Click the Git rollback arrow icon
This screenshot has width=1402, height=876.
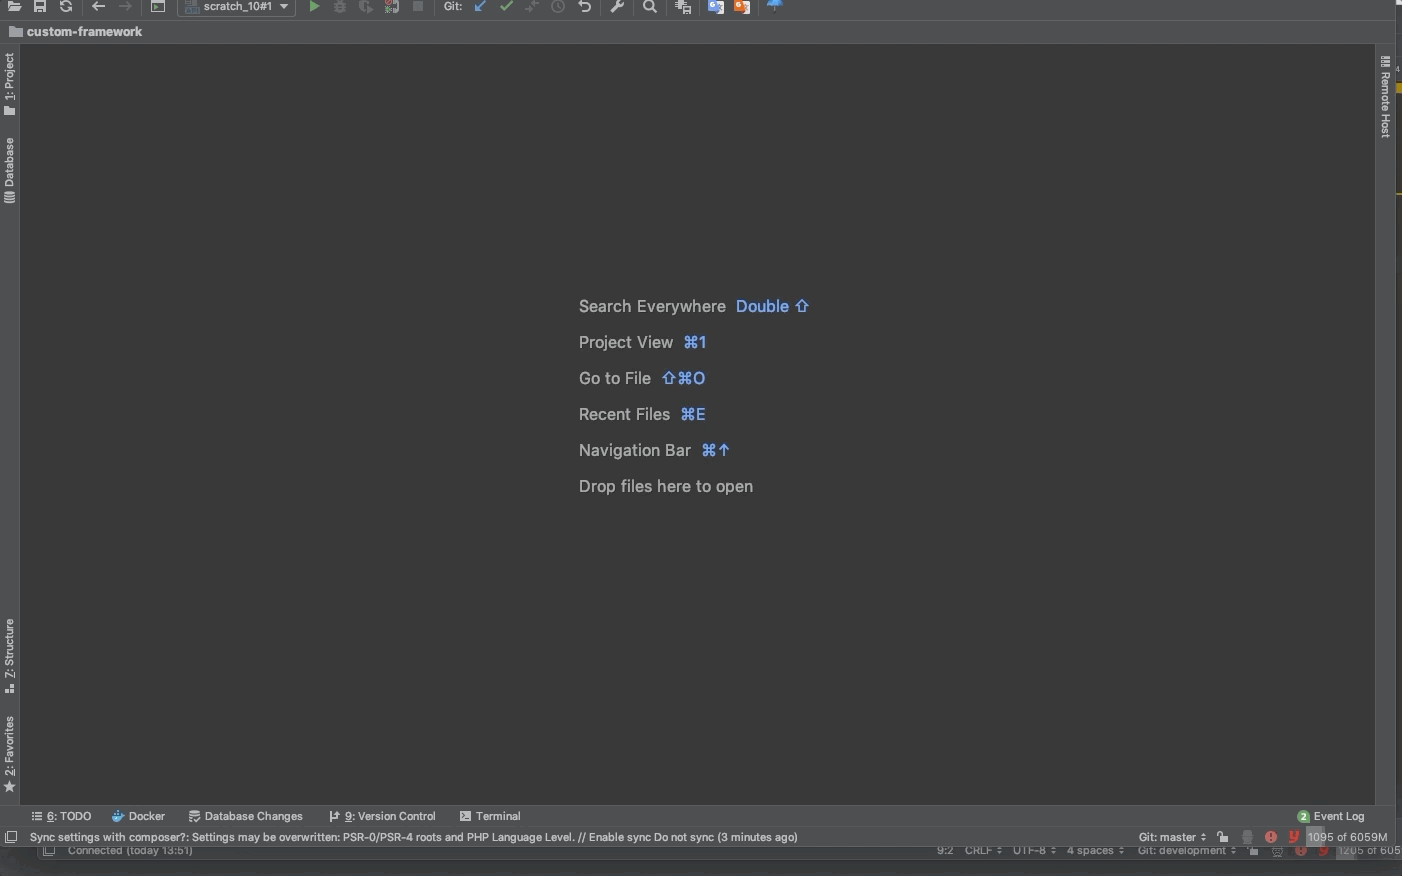(x=585, y=7)
